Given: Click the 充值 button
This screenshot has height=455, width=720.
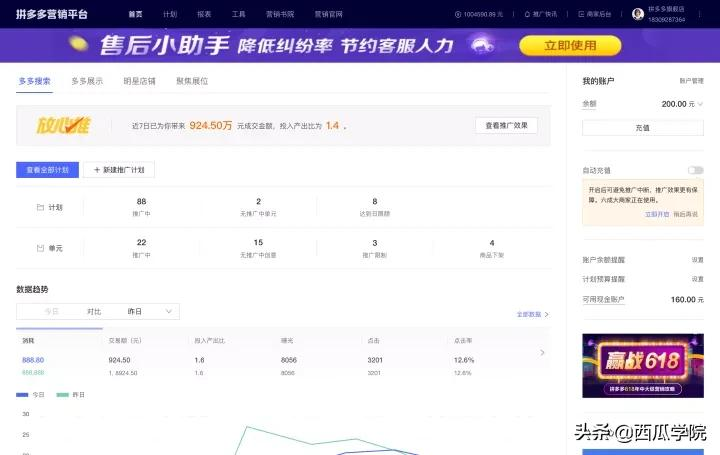Looking at the screenshot, I should pos(642,128).
